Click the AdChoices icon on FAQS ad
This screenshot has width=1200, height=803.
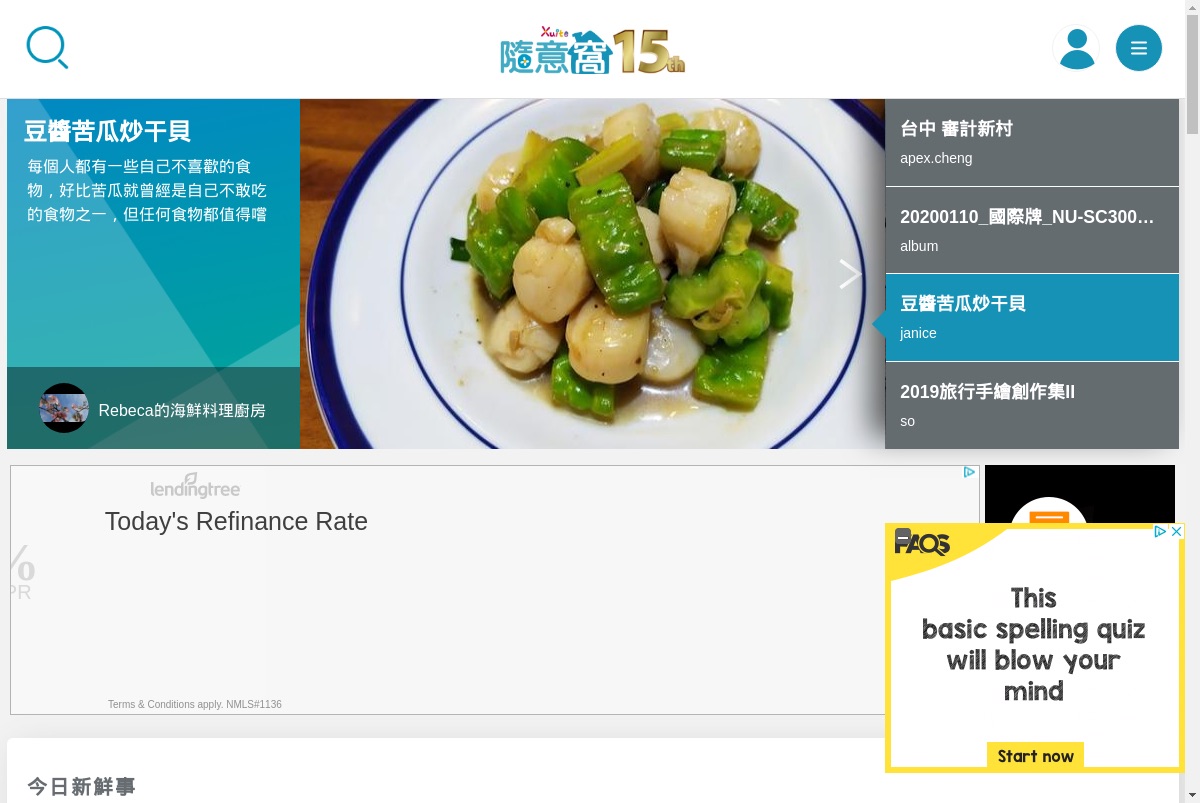coord(1160,531)
